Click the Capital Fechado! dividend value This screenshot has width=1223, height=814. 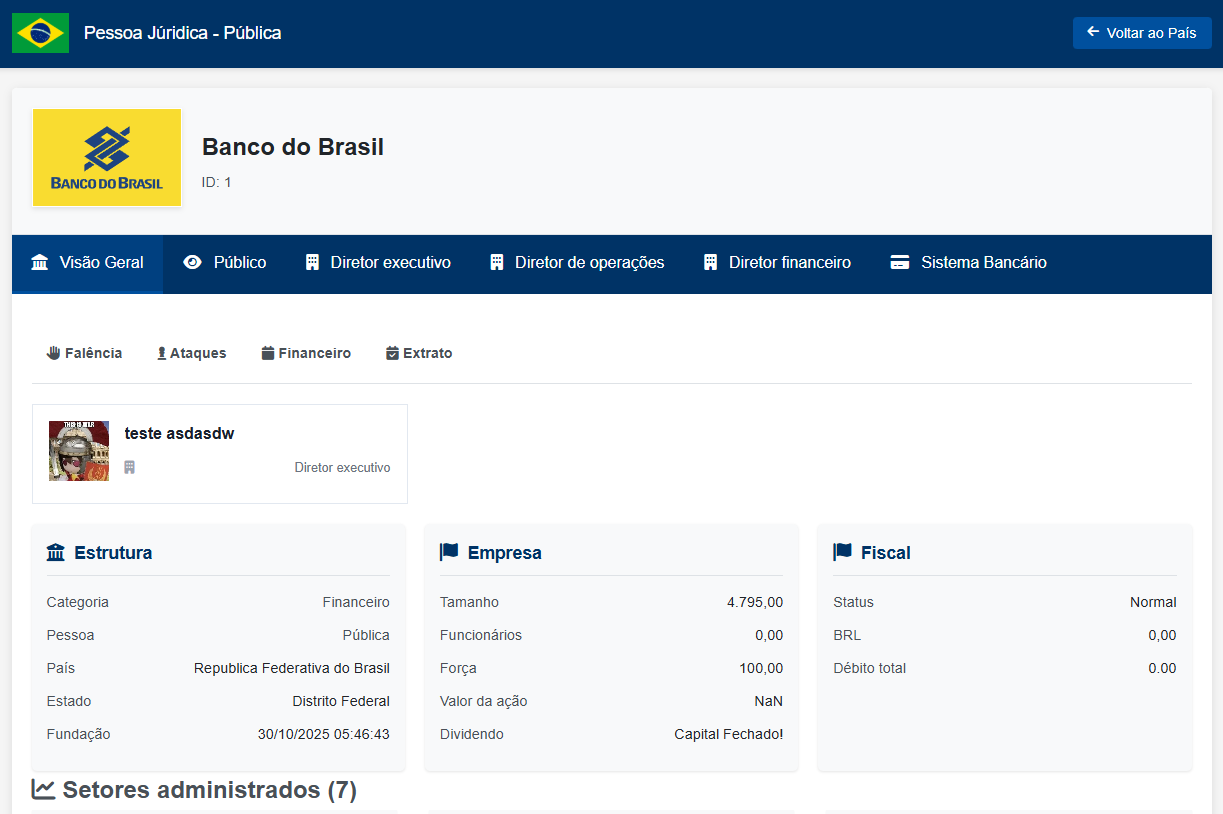tap(729, 734)
